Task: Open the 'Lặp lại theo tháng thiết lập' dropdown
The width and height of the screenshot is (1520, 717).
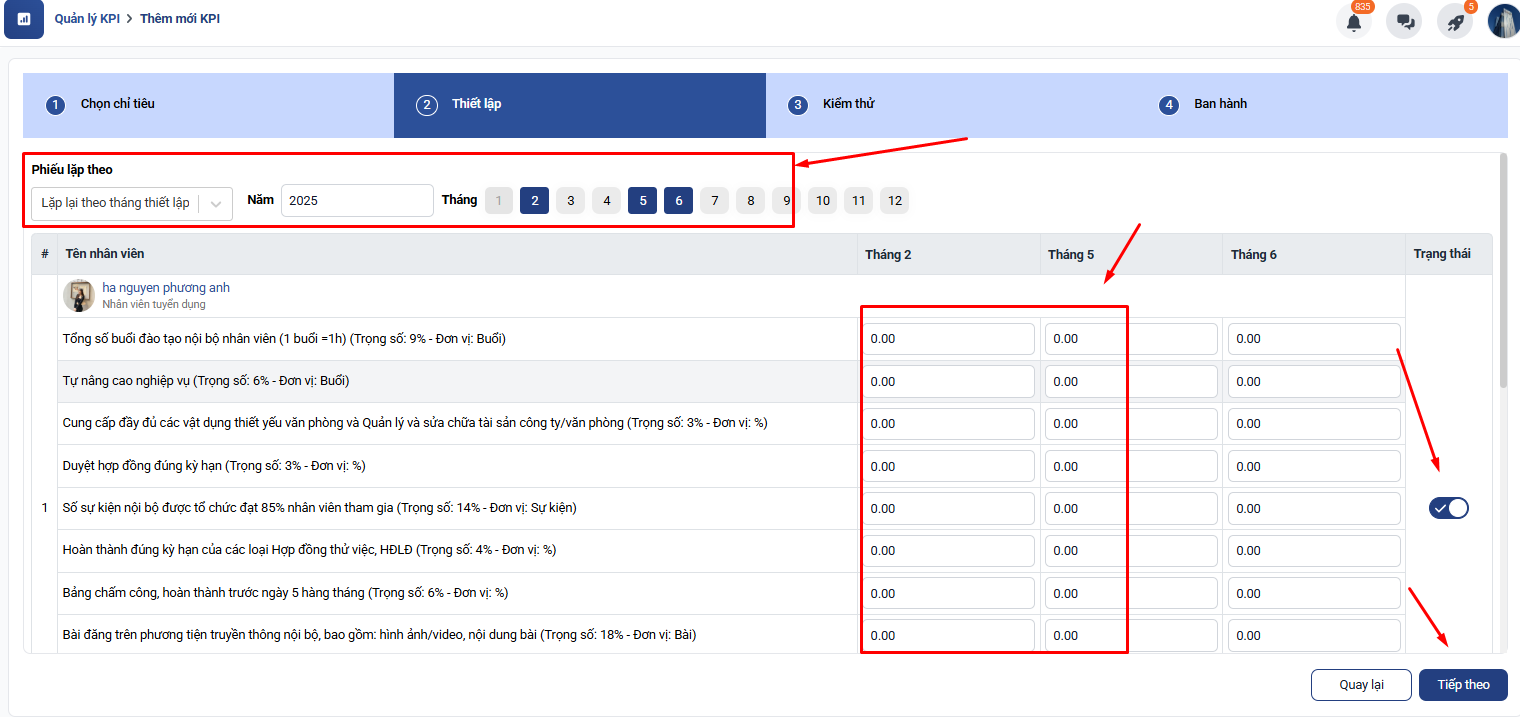Action: (x=116, y=203)
